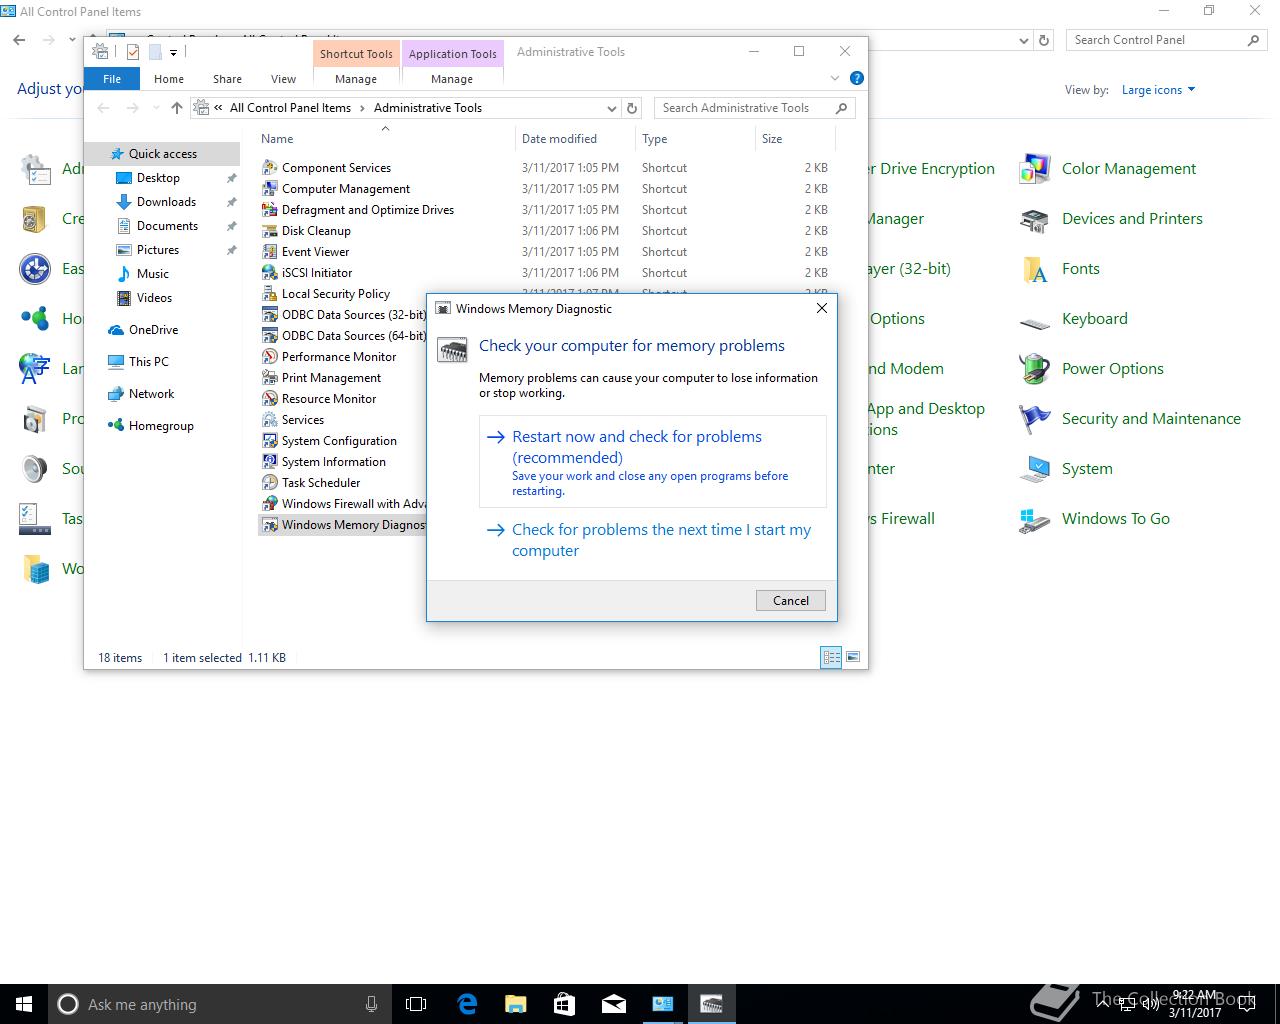This screenshot has height=1024, width=1280.
Task: Click the Local Security Policy icon
Action: click(x=269, y=294)
